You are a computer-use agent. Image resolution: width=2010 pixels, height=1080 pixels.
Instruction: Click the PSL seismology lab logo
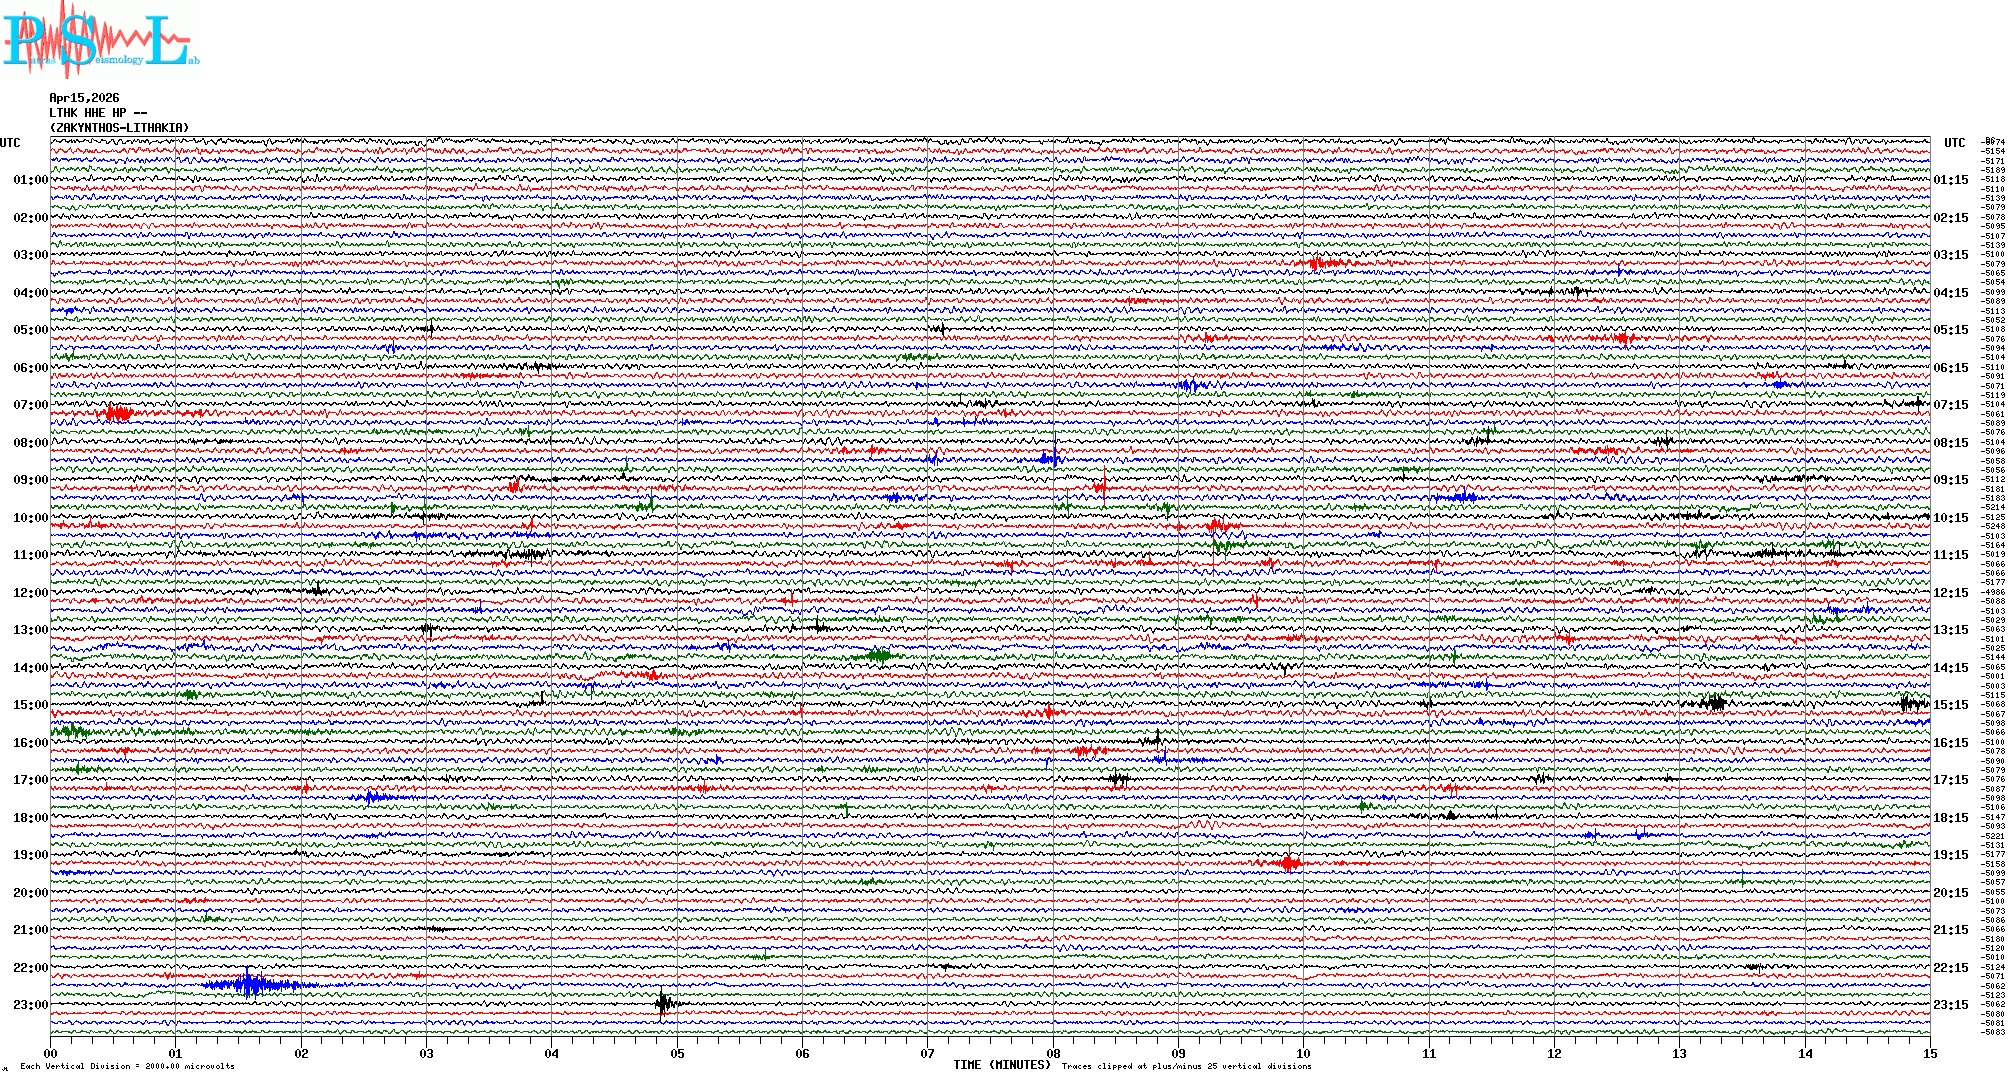[x=98, y=40]
